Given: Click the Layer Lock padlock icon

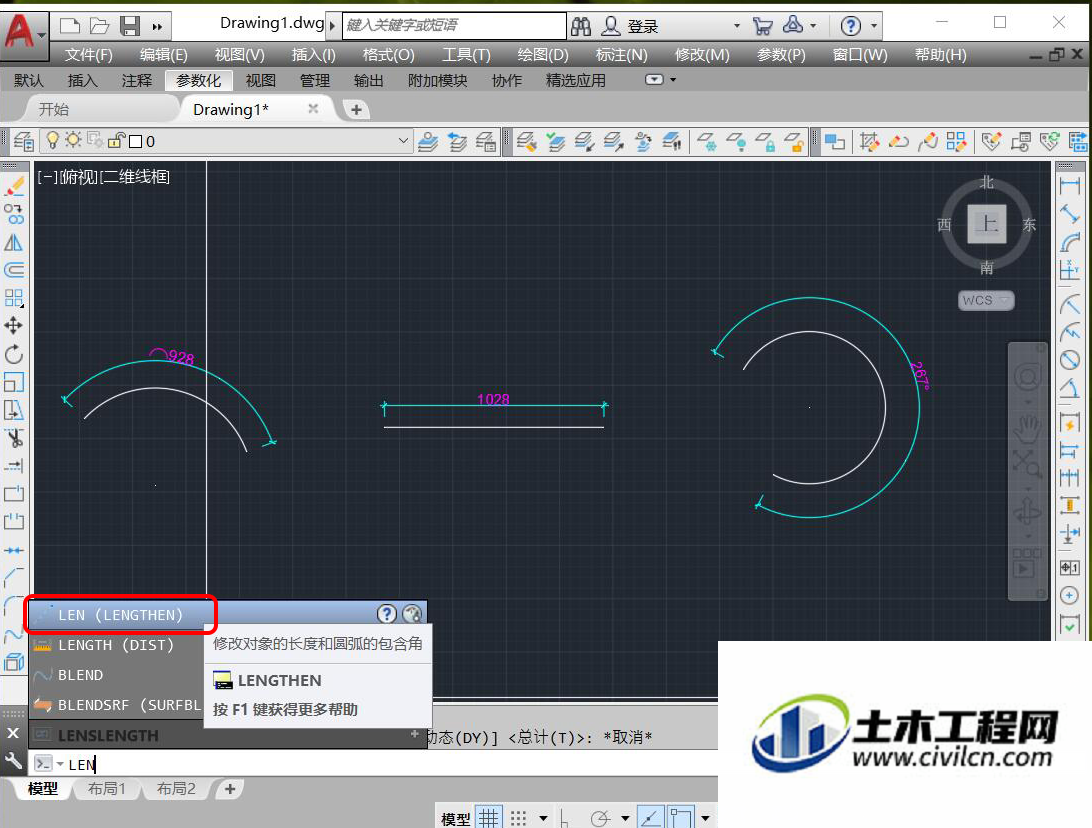Looking at the screenshot, I should [766, 142].
